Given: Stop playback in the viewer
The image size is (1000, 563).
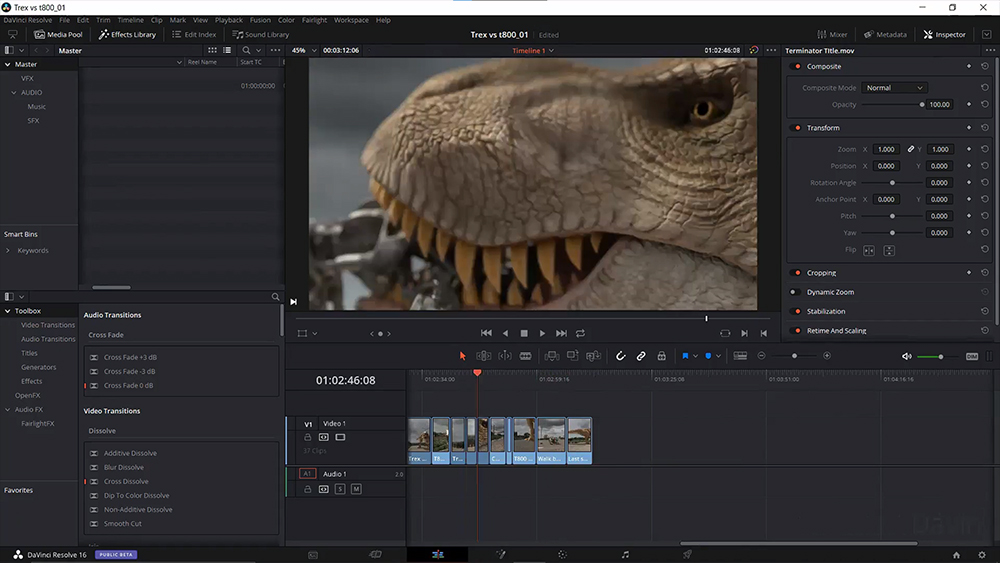Looking at the screenshot, I should pyautogui.click(x=524, y=333).
